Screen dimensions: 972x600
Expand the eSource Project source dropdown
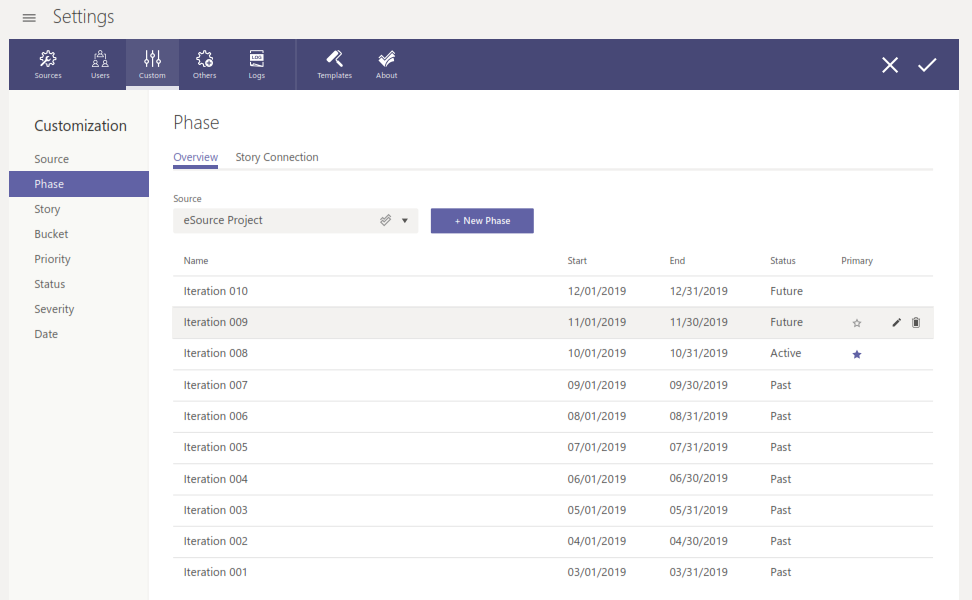pyautogui.click(x=405, y=221)
